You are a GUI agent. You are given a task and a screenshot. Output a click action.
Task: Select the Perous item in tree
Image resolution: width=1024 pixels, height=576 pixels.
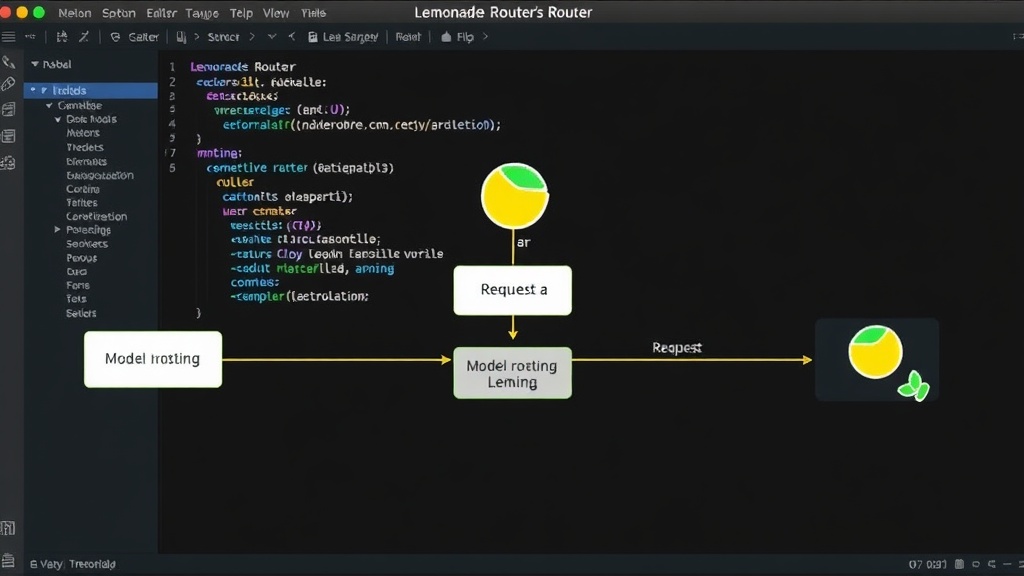[x=82, y=258]
